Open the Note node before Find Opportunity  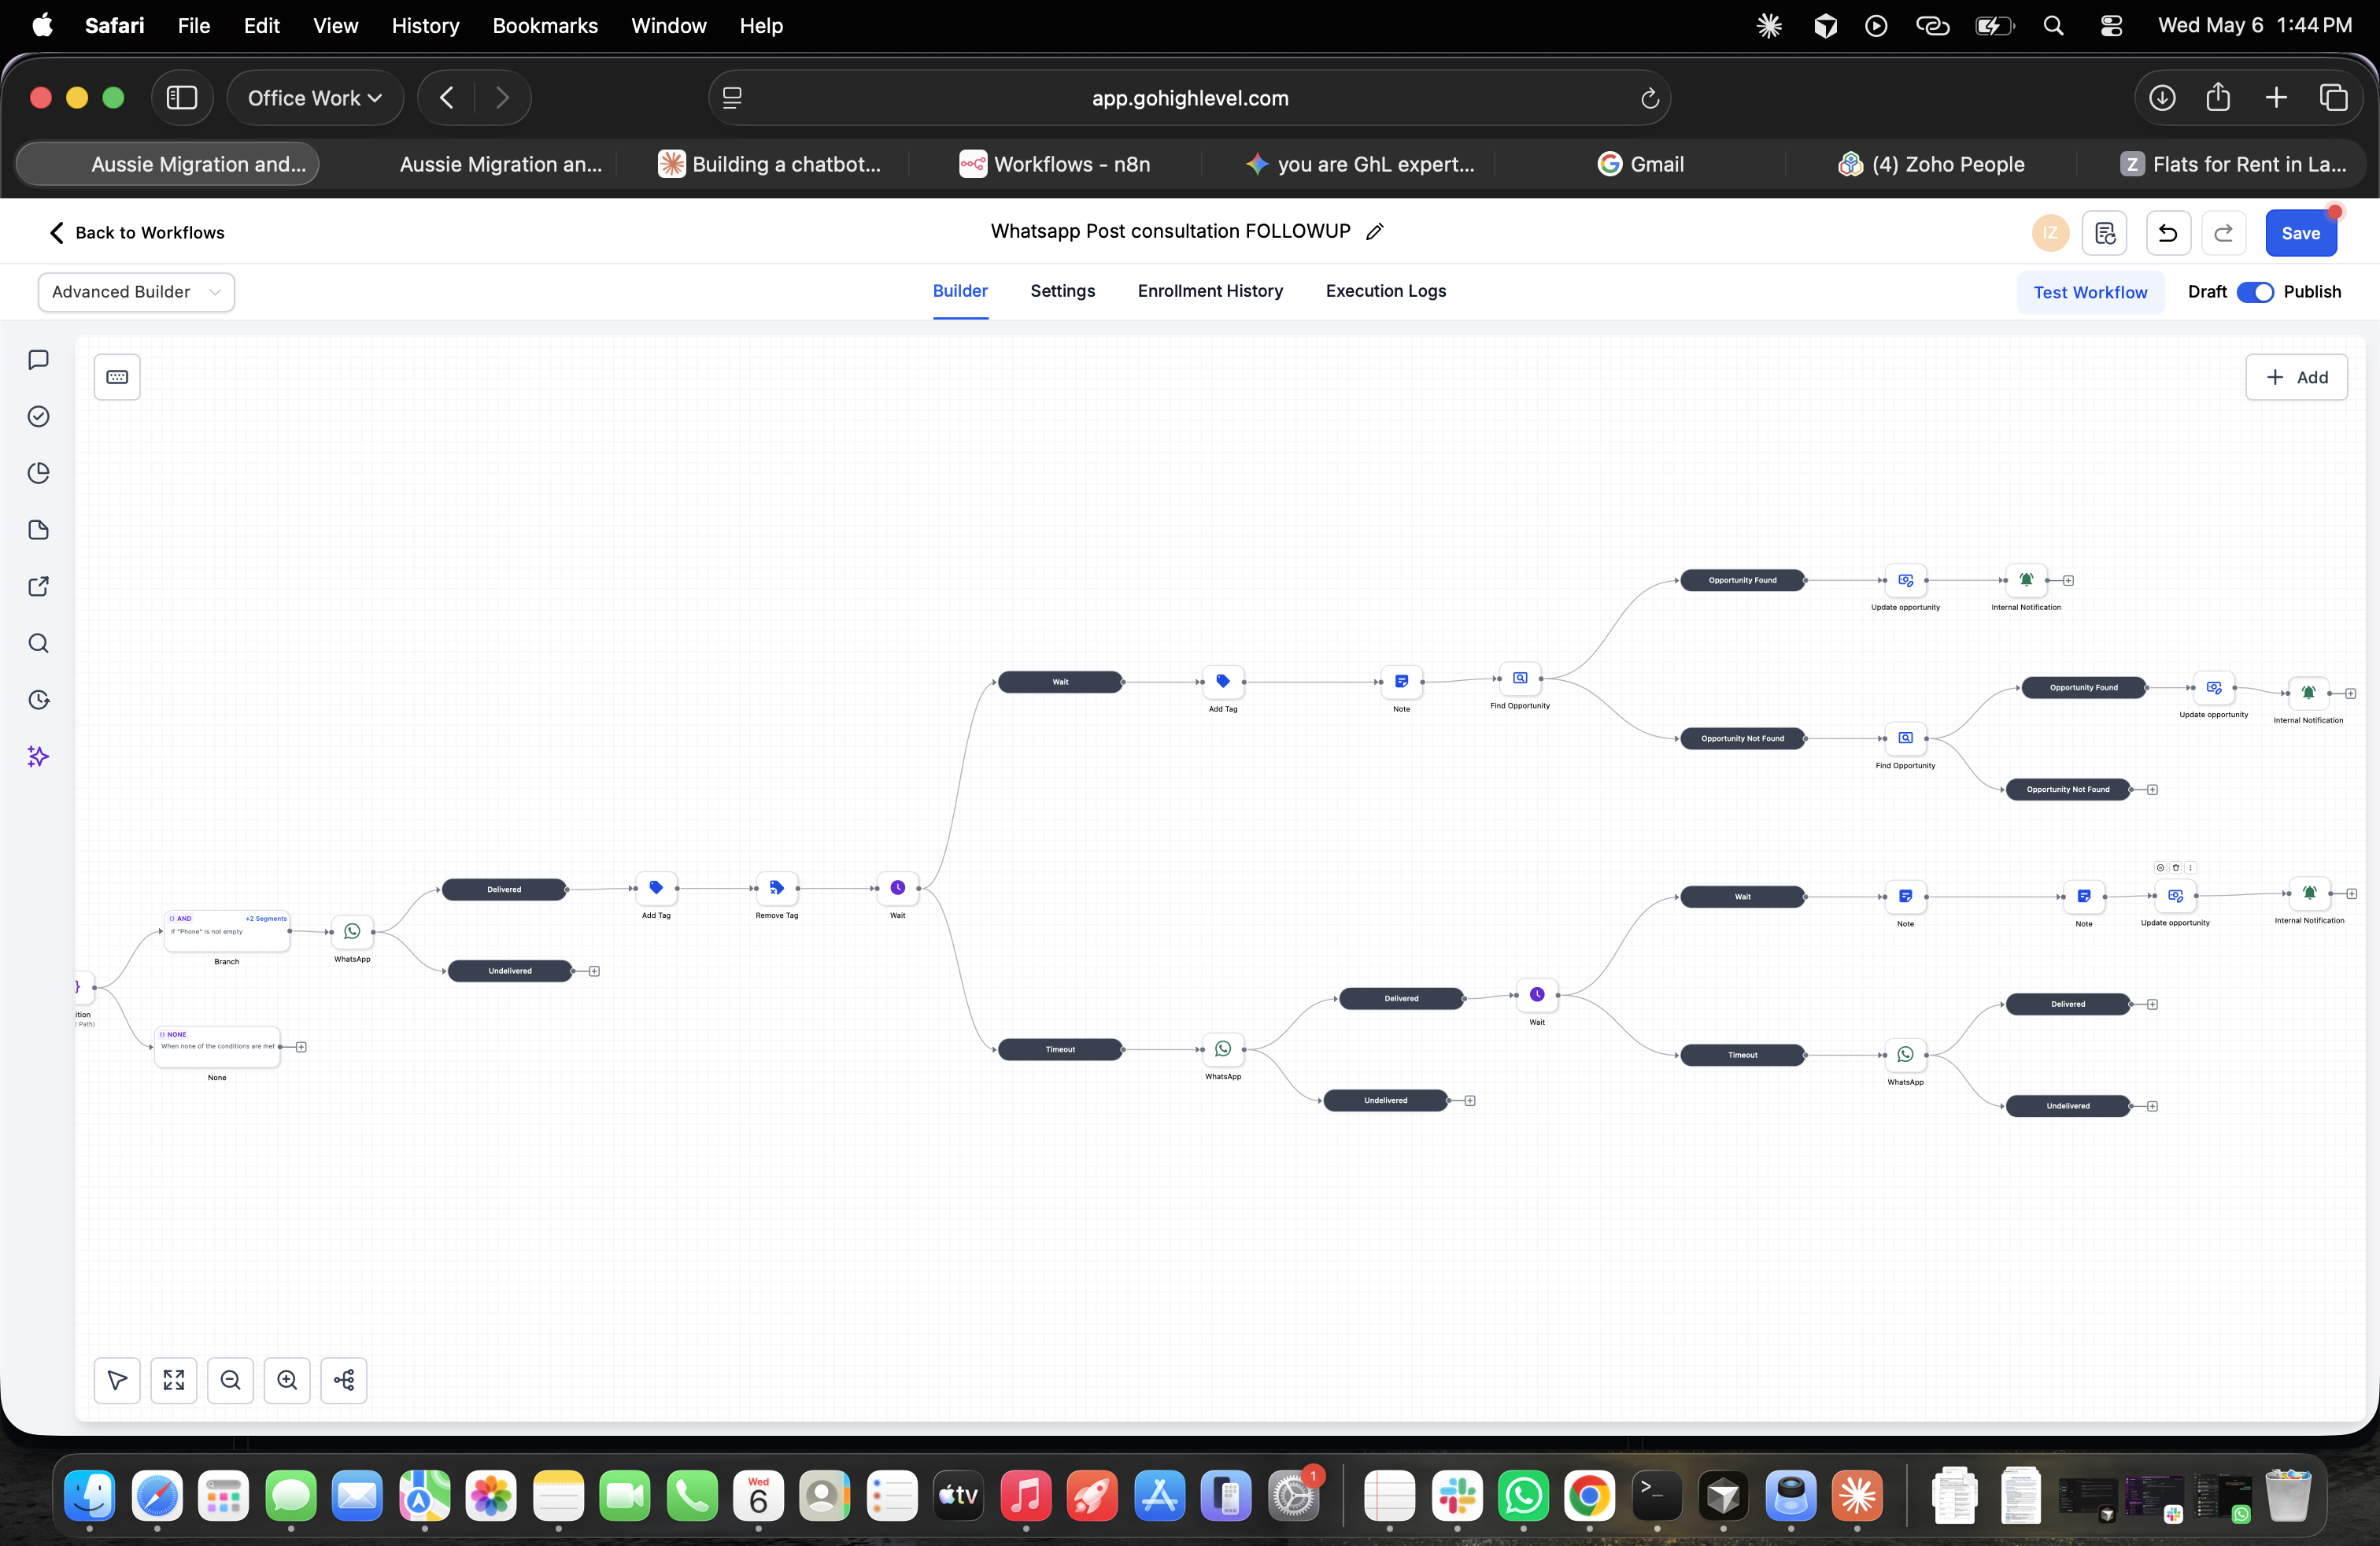1401,681
